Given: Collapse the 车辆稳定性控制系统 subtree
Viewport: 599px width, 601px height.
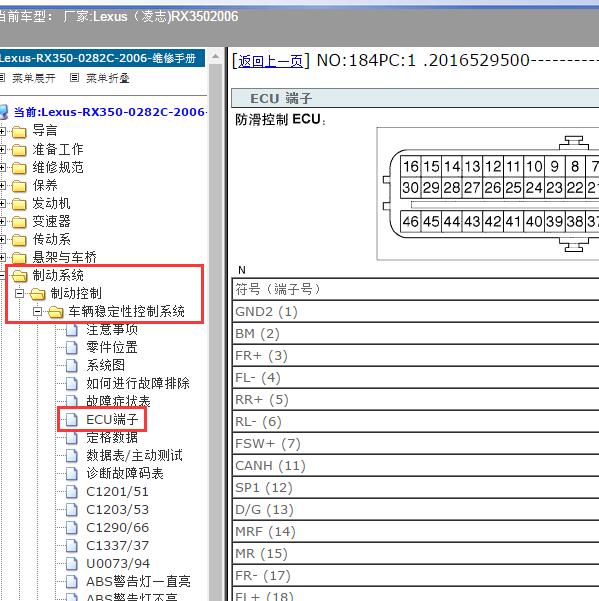Looking at the screenshot, I should (38, 312).
